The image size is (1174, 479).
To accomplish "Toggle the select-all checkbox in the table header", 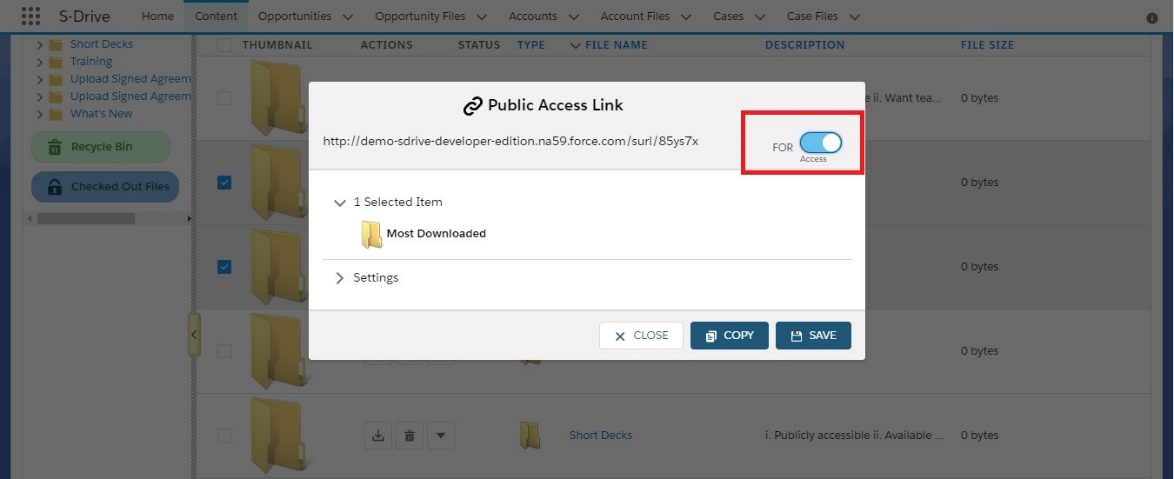I will 224,45.
